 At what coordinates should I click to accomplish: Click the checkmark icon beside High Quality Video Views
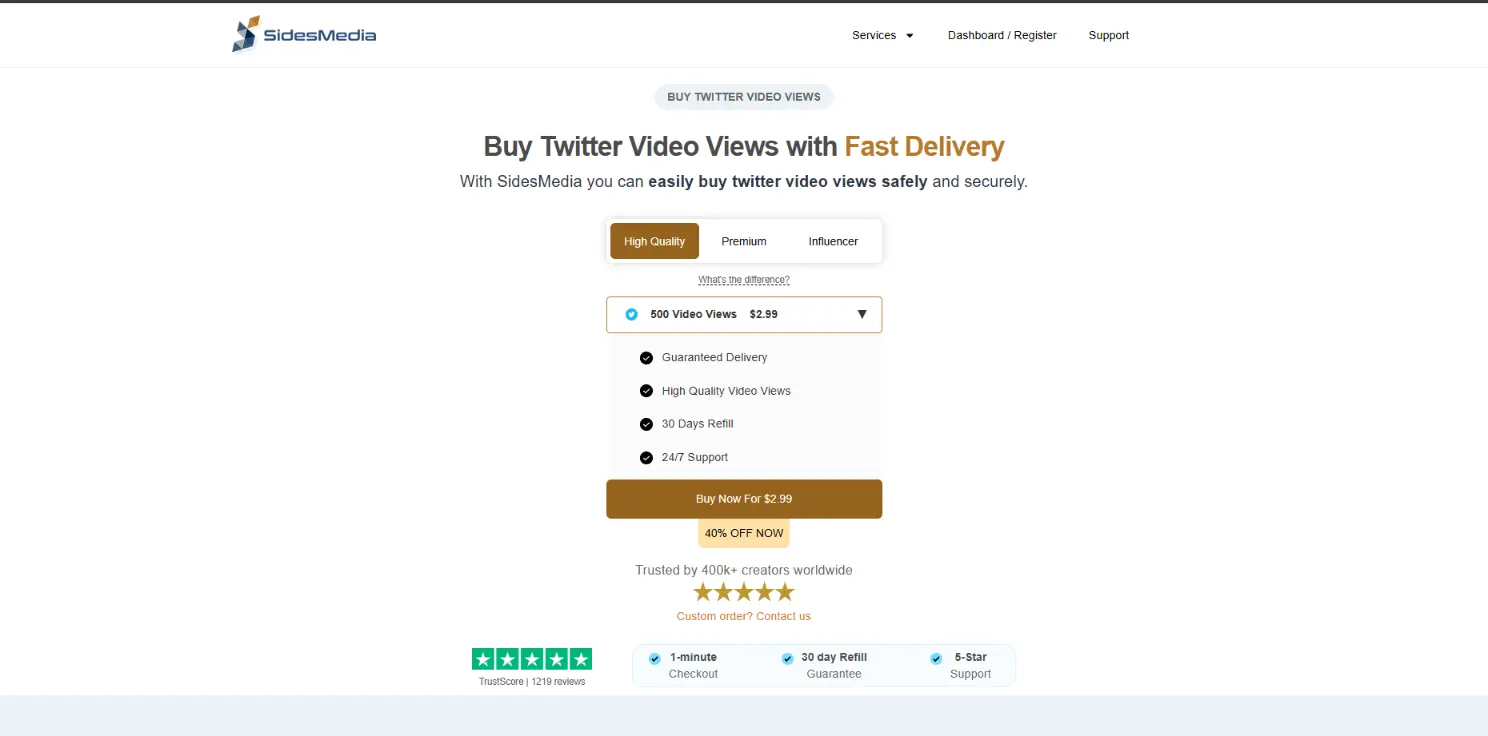coord(646,390)
